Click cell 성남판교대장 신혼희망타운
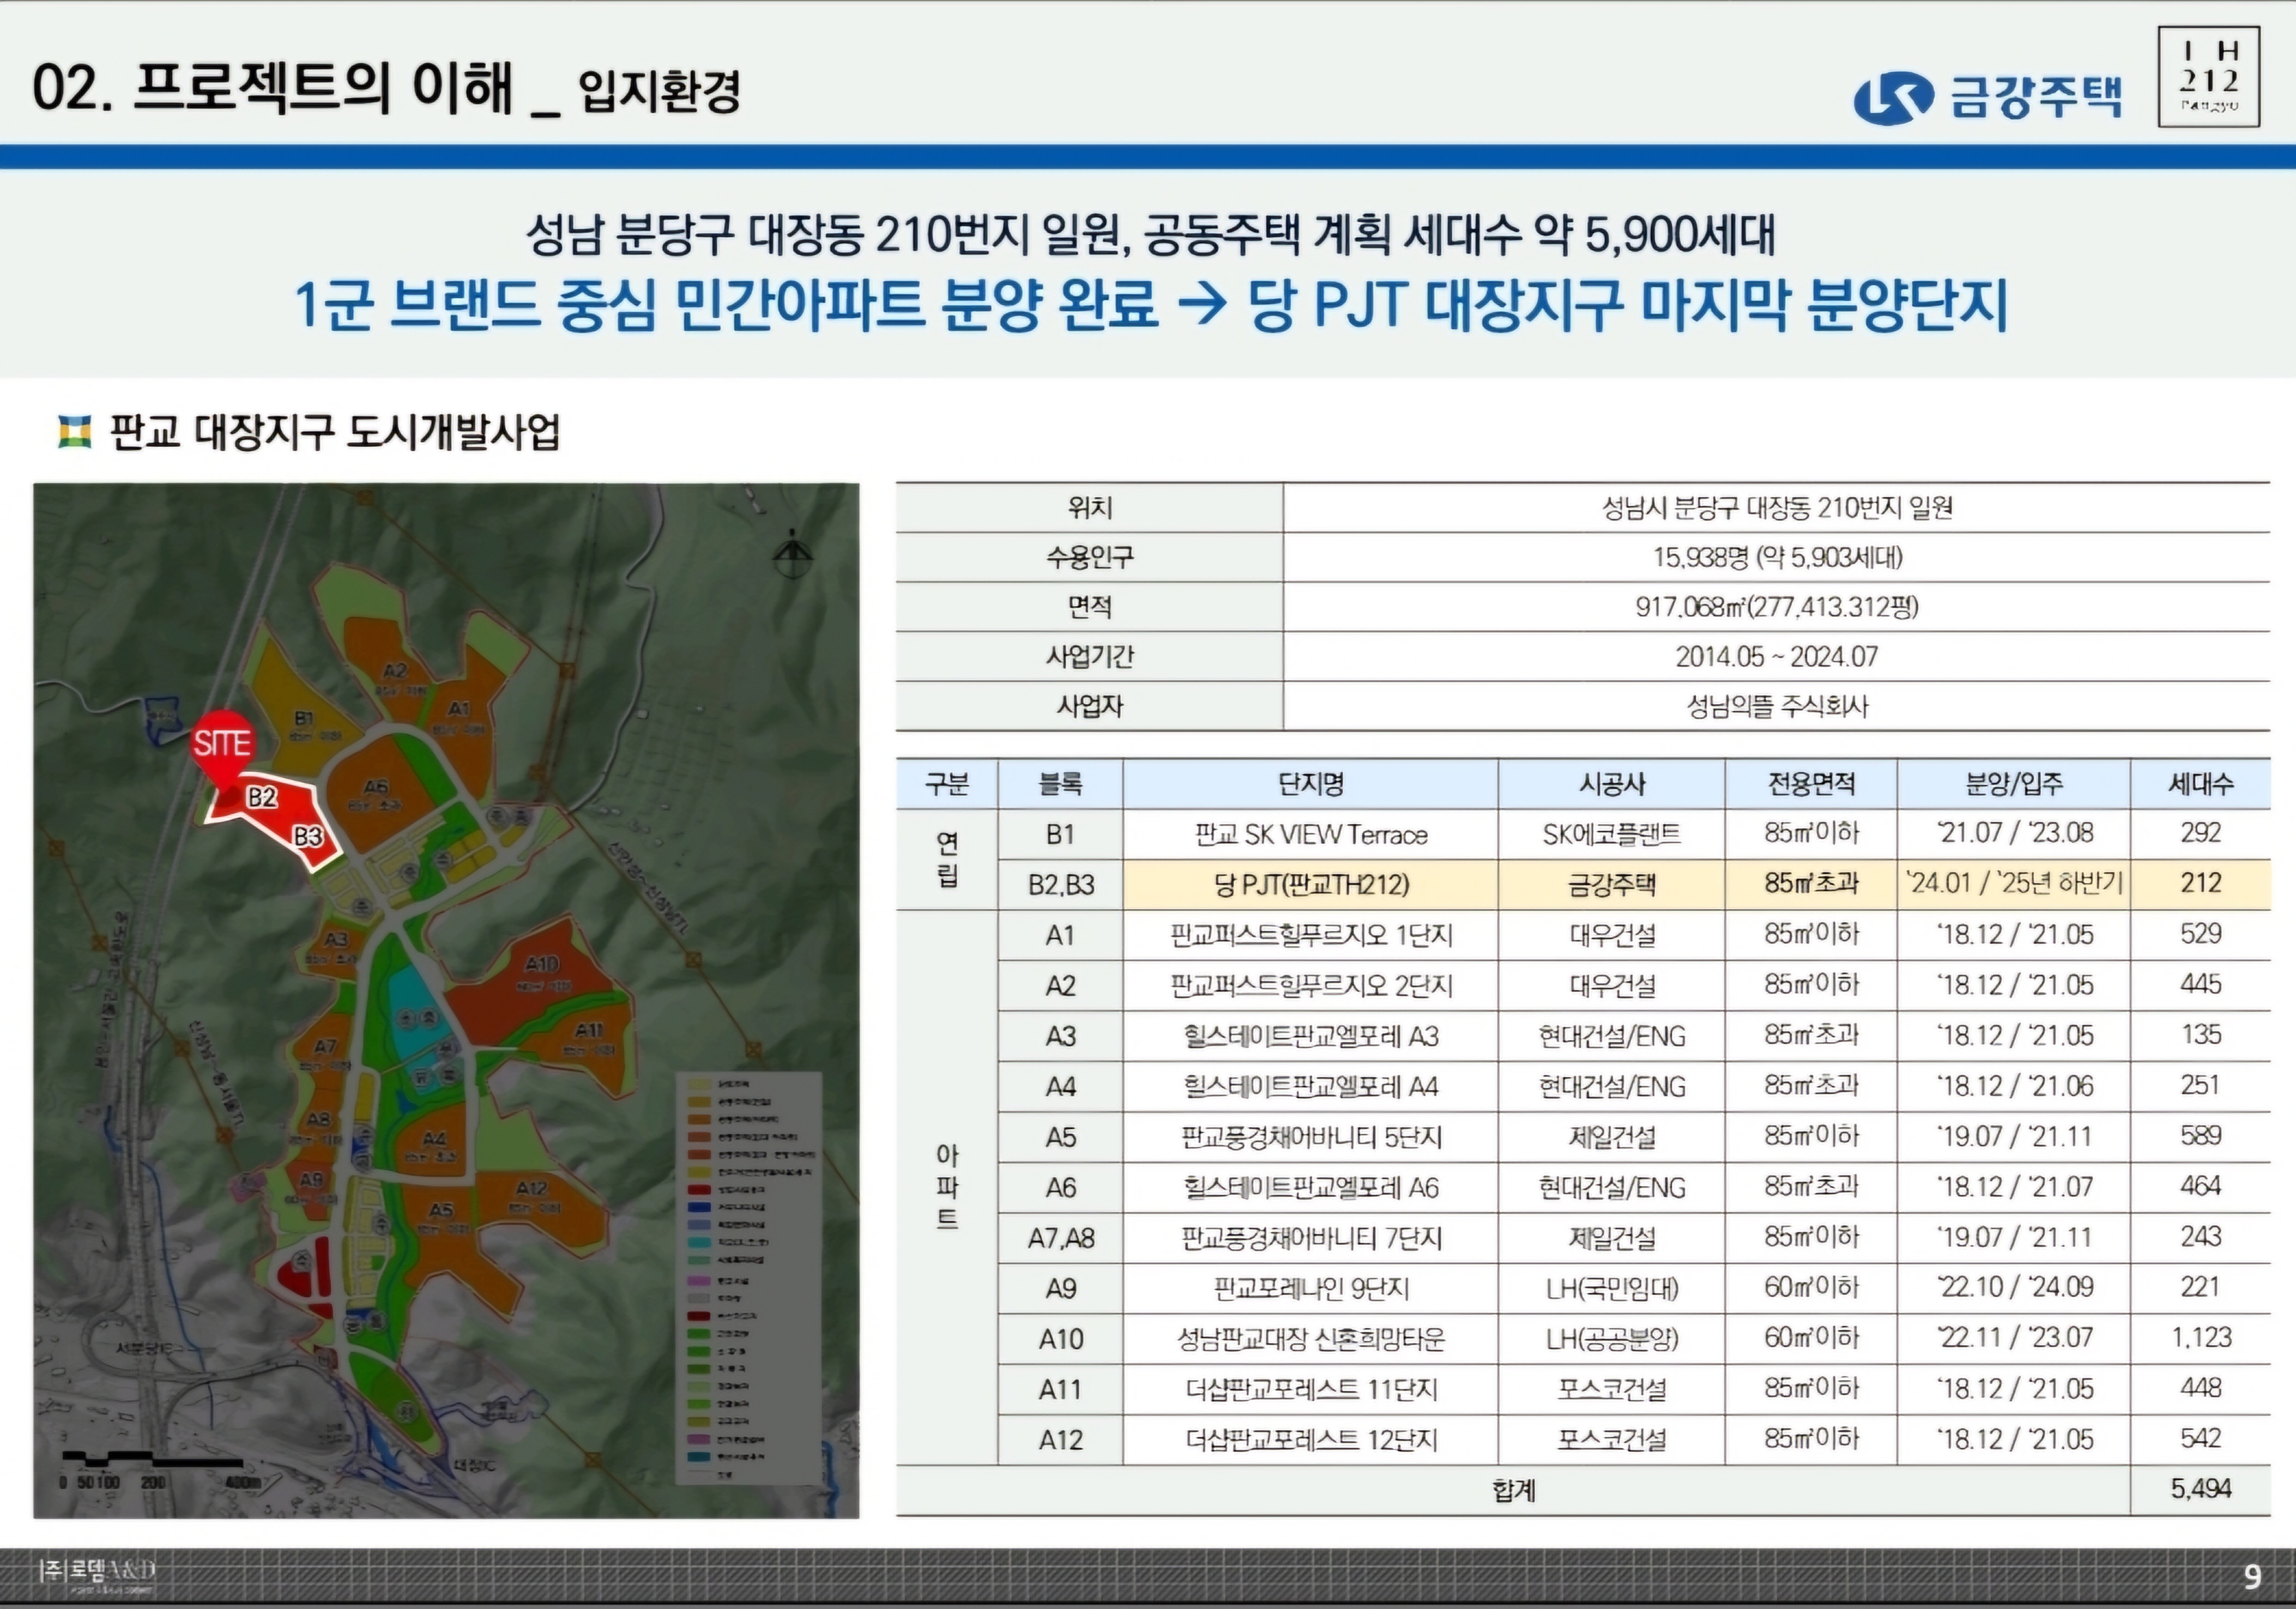Image resolution: width=2296 pixels, height=1609 pixels. coord(1311,1339)
